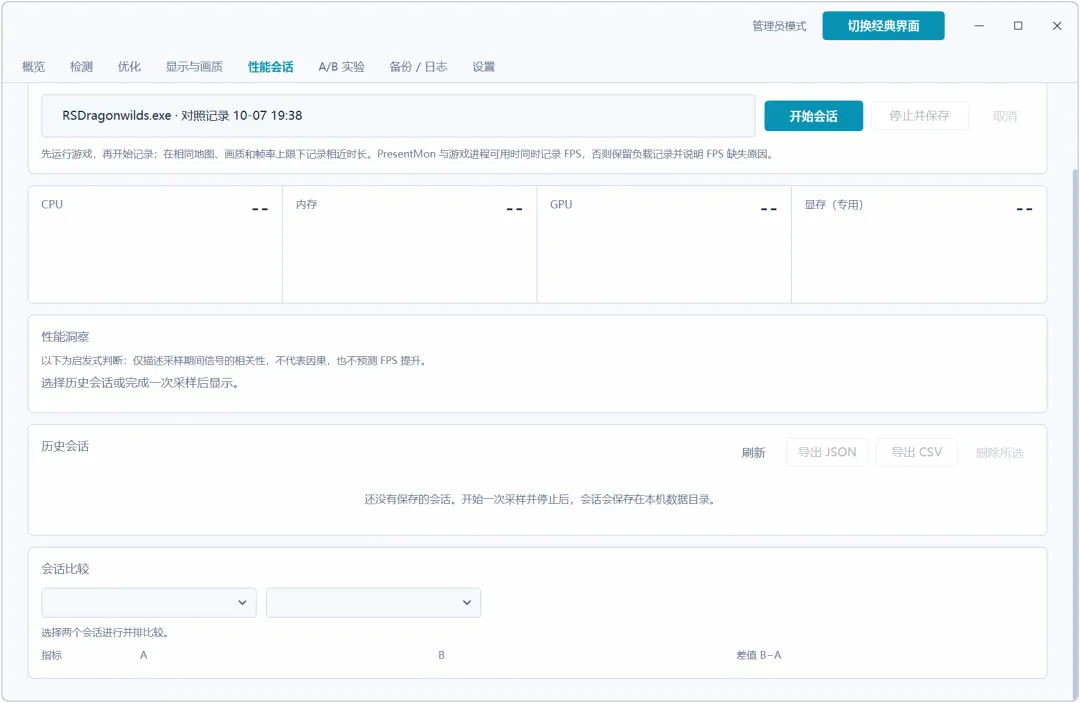1080x703 pixels.
Task: Click the 导出 CSV button
Action: (x=917, y=452)
